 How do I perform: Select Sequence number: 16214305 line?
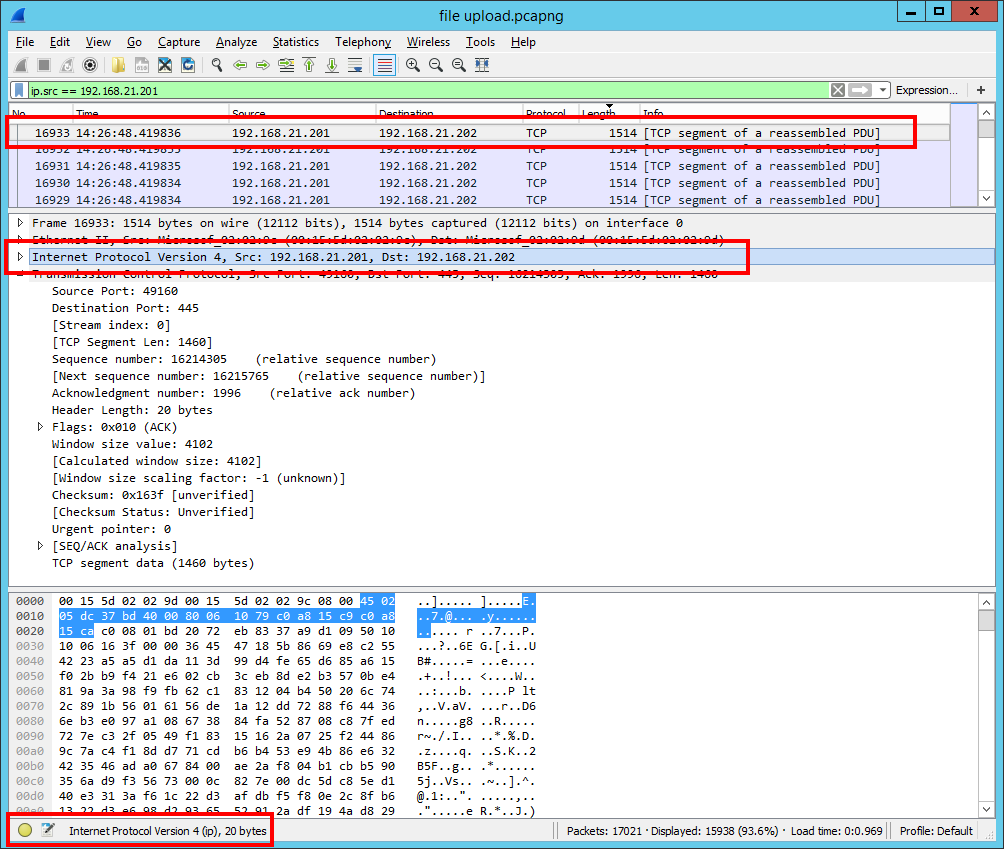pos(243,359)
